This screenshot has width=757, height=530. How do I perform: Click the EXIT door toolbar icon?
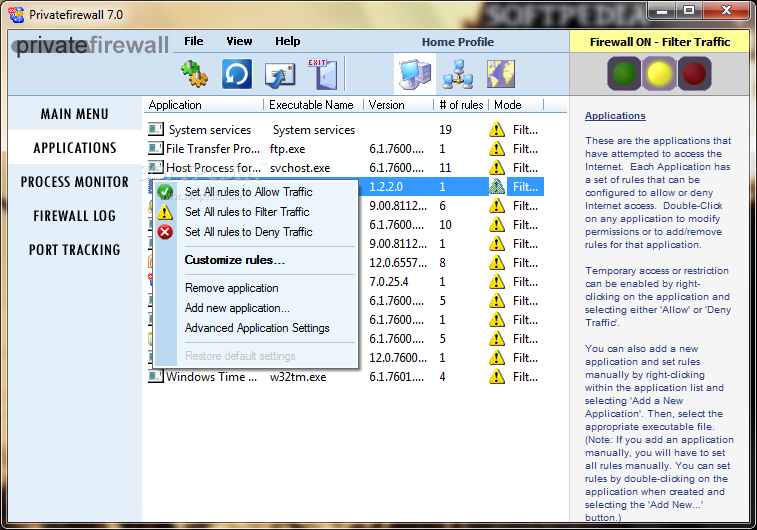click(x=323, y=74)
